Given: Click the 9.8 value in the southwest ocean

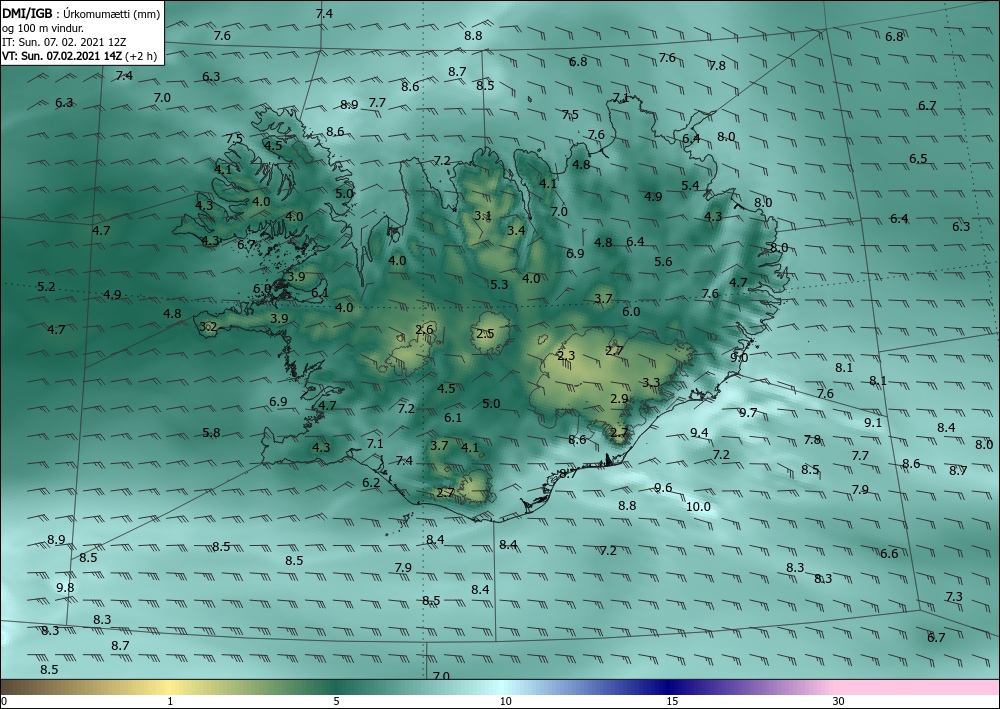Looking at the screenshot, I should click(65, 588).
